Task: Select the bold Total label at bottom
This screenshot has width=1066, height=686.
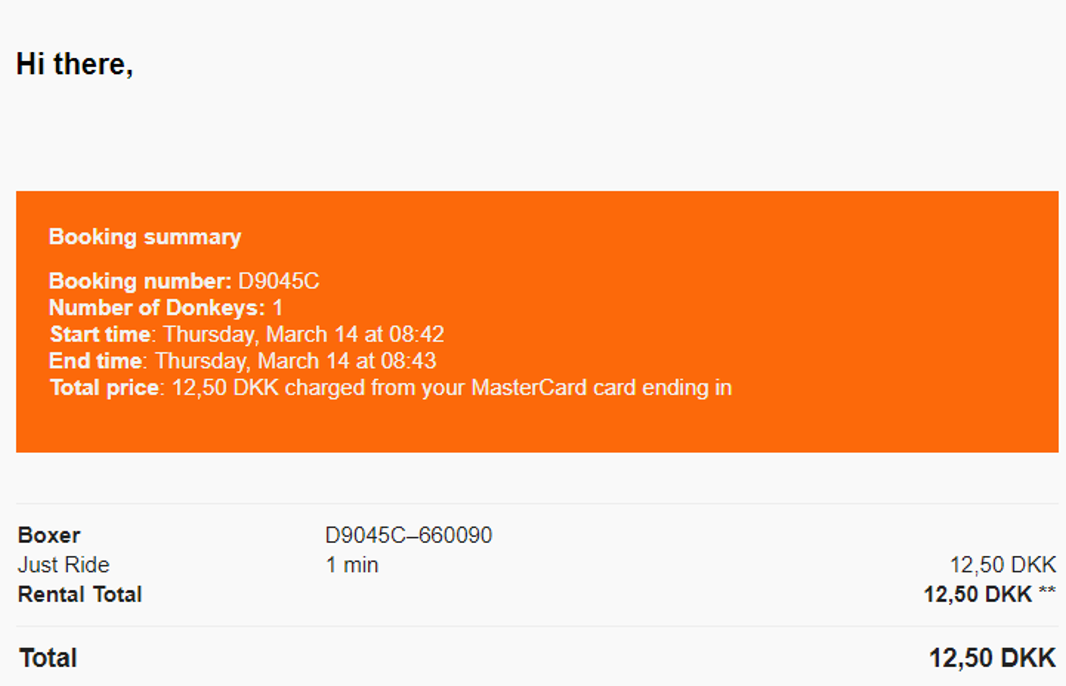Action: click(x=48, y=658)
